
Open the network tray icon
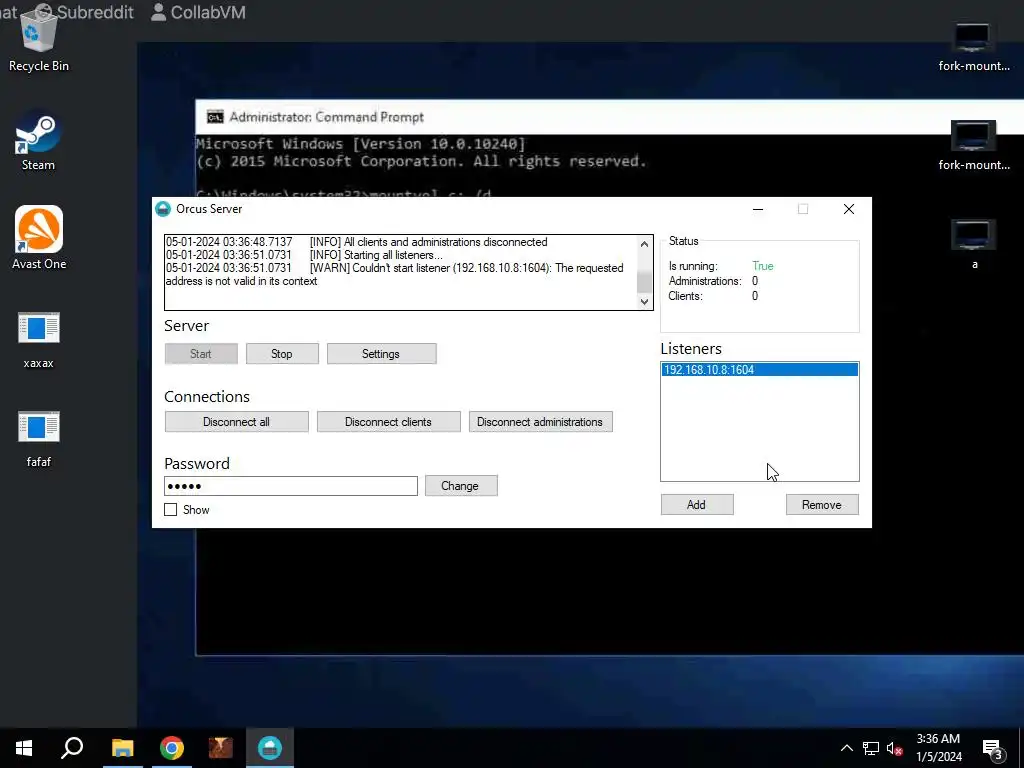[x=871, y=748]
